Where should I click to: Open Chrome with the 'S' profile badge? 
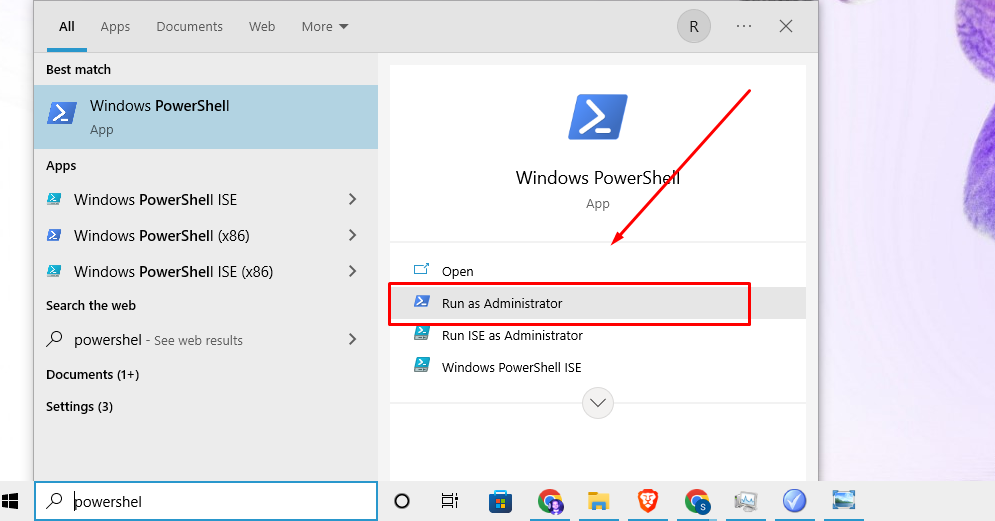[697, 501]
